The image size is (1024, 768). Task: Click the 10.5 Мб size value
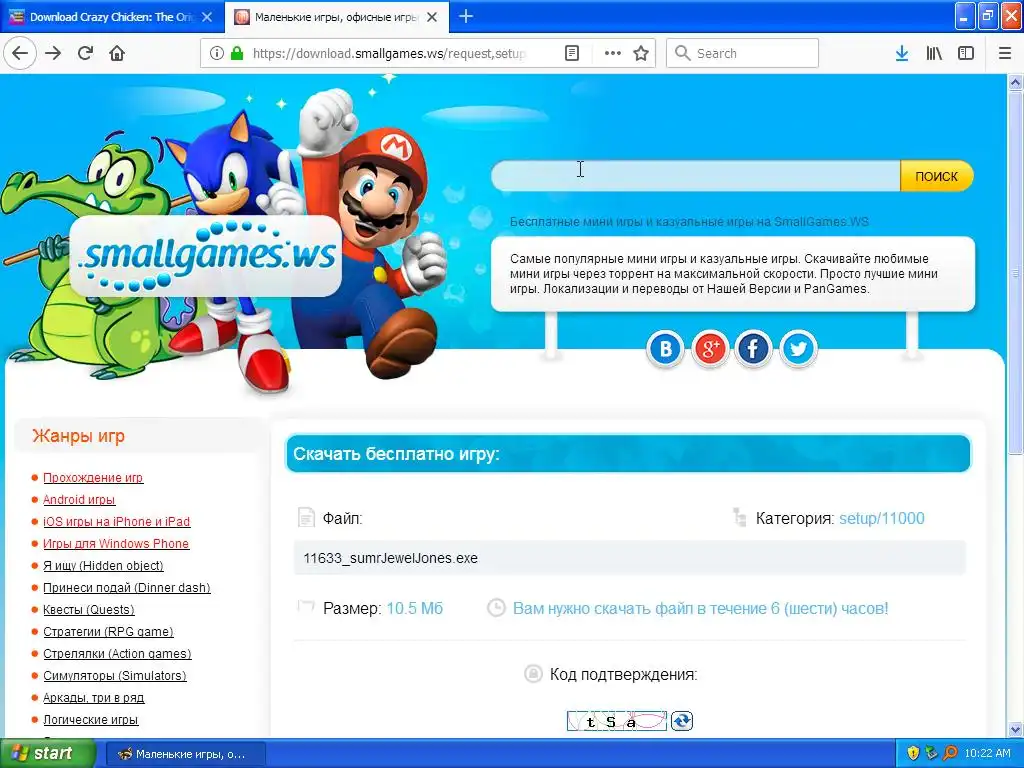click(415, 609)
